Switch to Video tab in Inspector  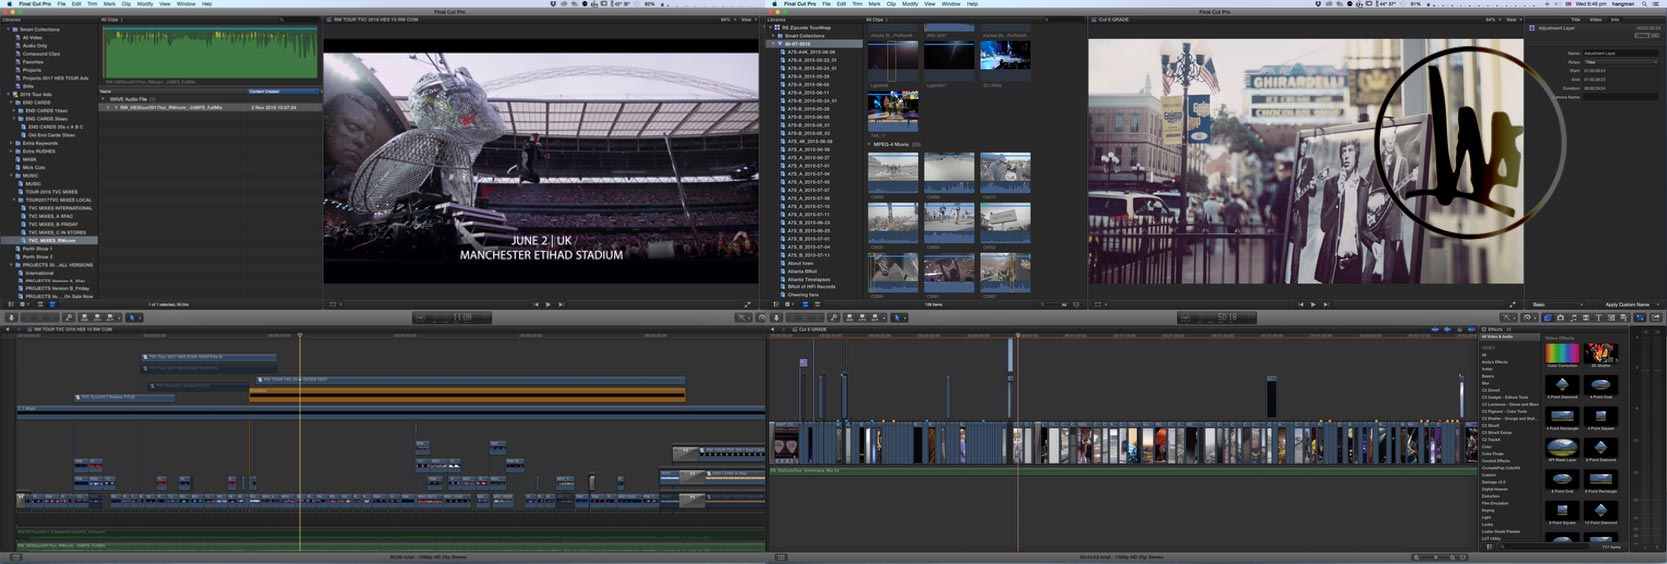(1596, 19)
